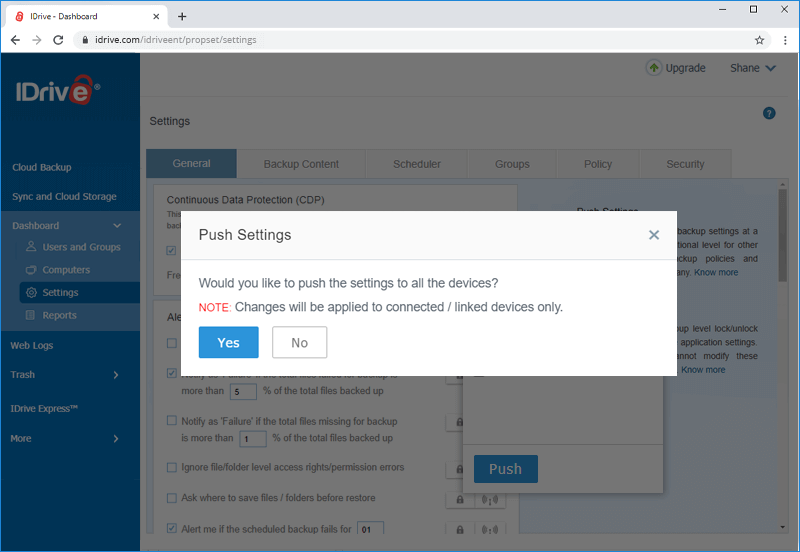
Task: Open Web Logs in the sidebar
Action: click(x=32, y=345)
